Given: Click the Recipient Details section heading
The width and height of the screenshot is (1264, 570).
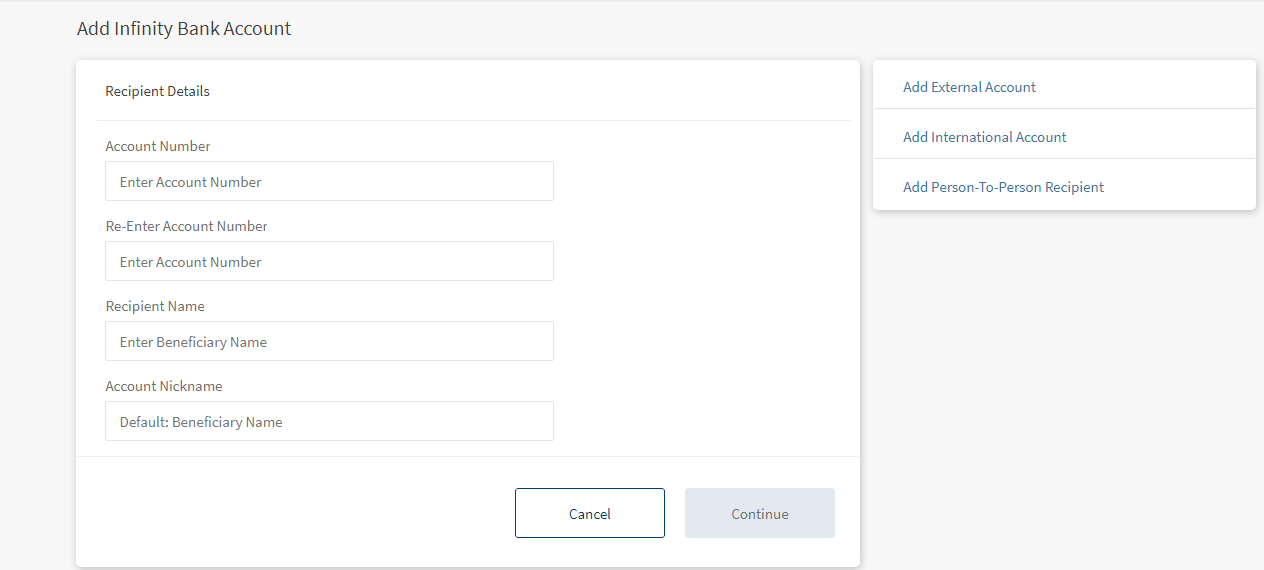Looking at the screenshot, I should coord(157,91).
